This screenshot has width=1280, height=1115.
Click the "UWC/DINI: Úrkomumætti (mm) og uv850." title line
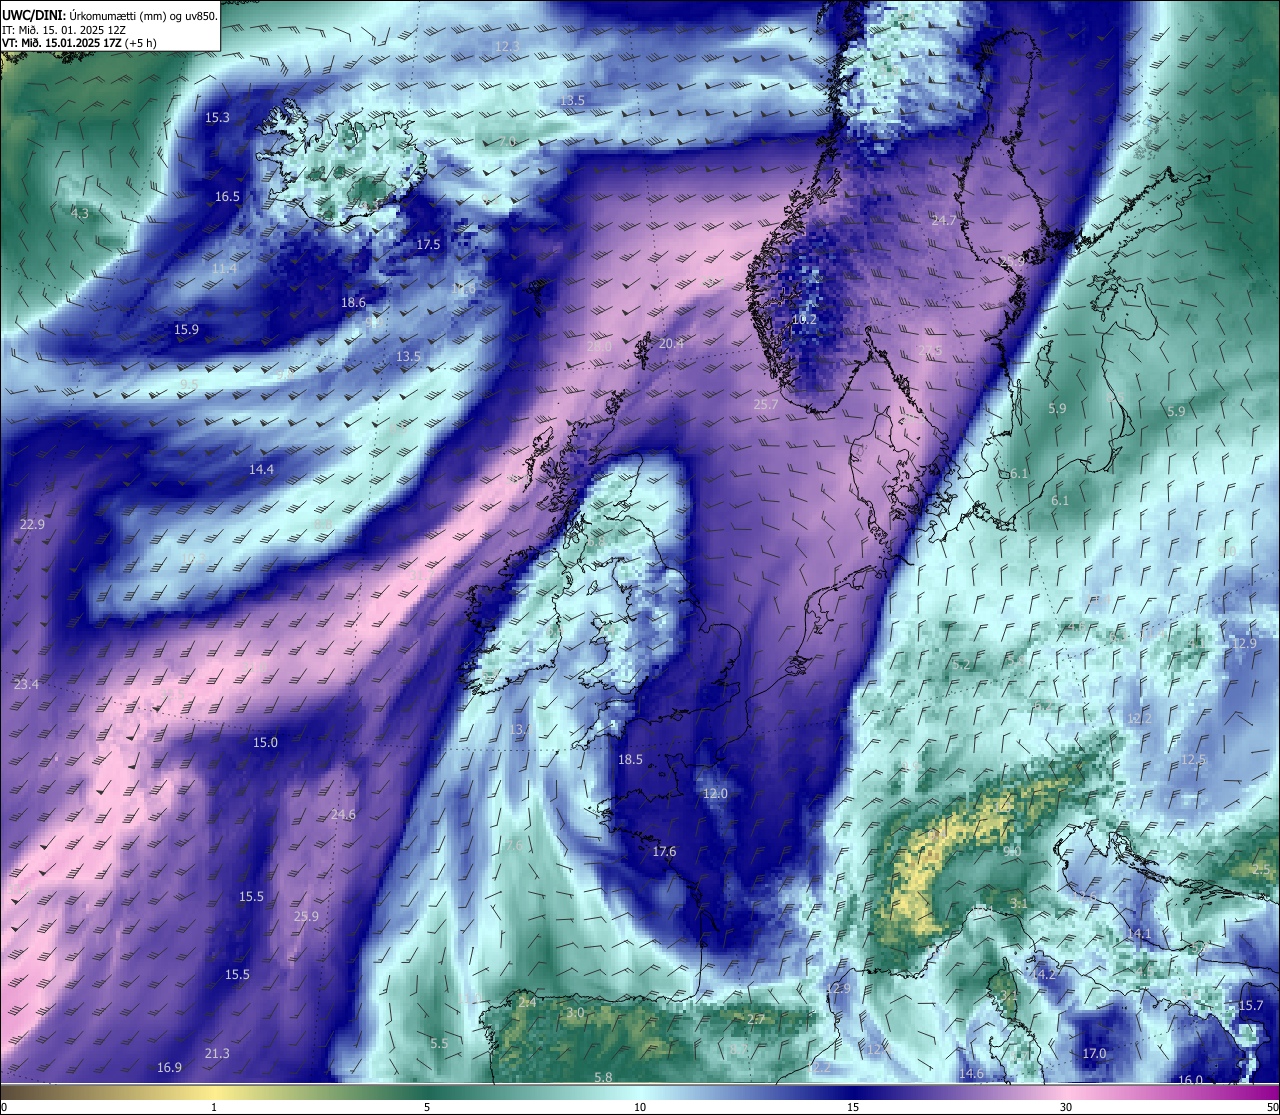pyautogui.click(x=110, y=16)
